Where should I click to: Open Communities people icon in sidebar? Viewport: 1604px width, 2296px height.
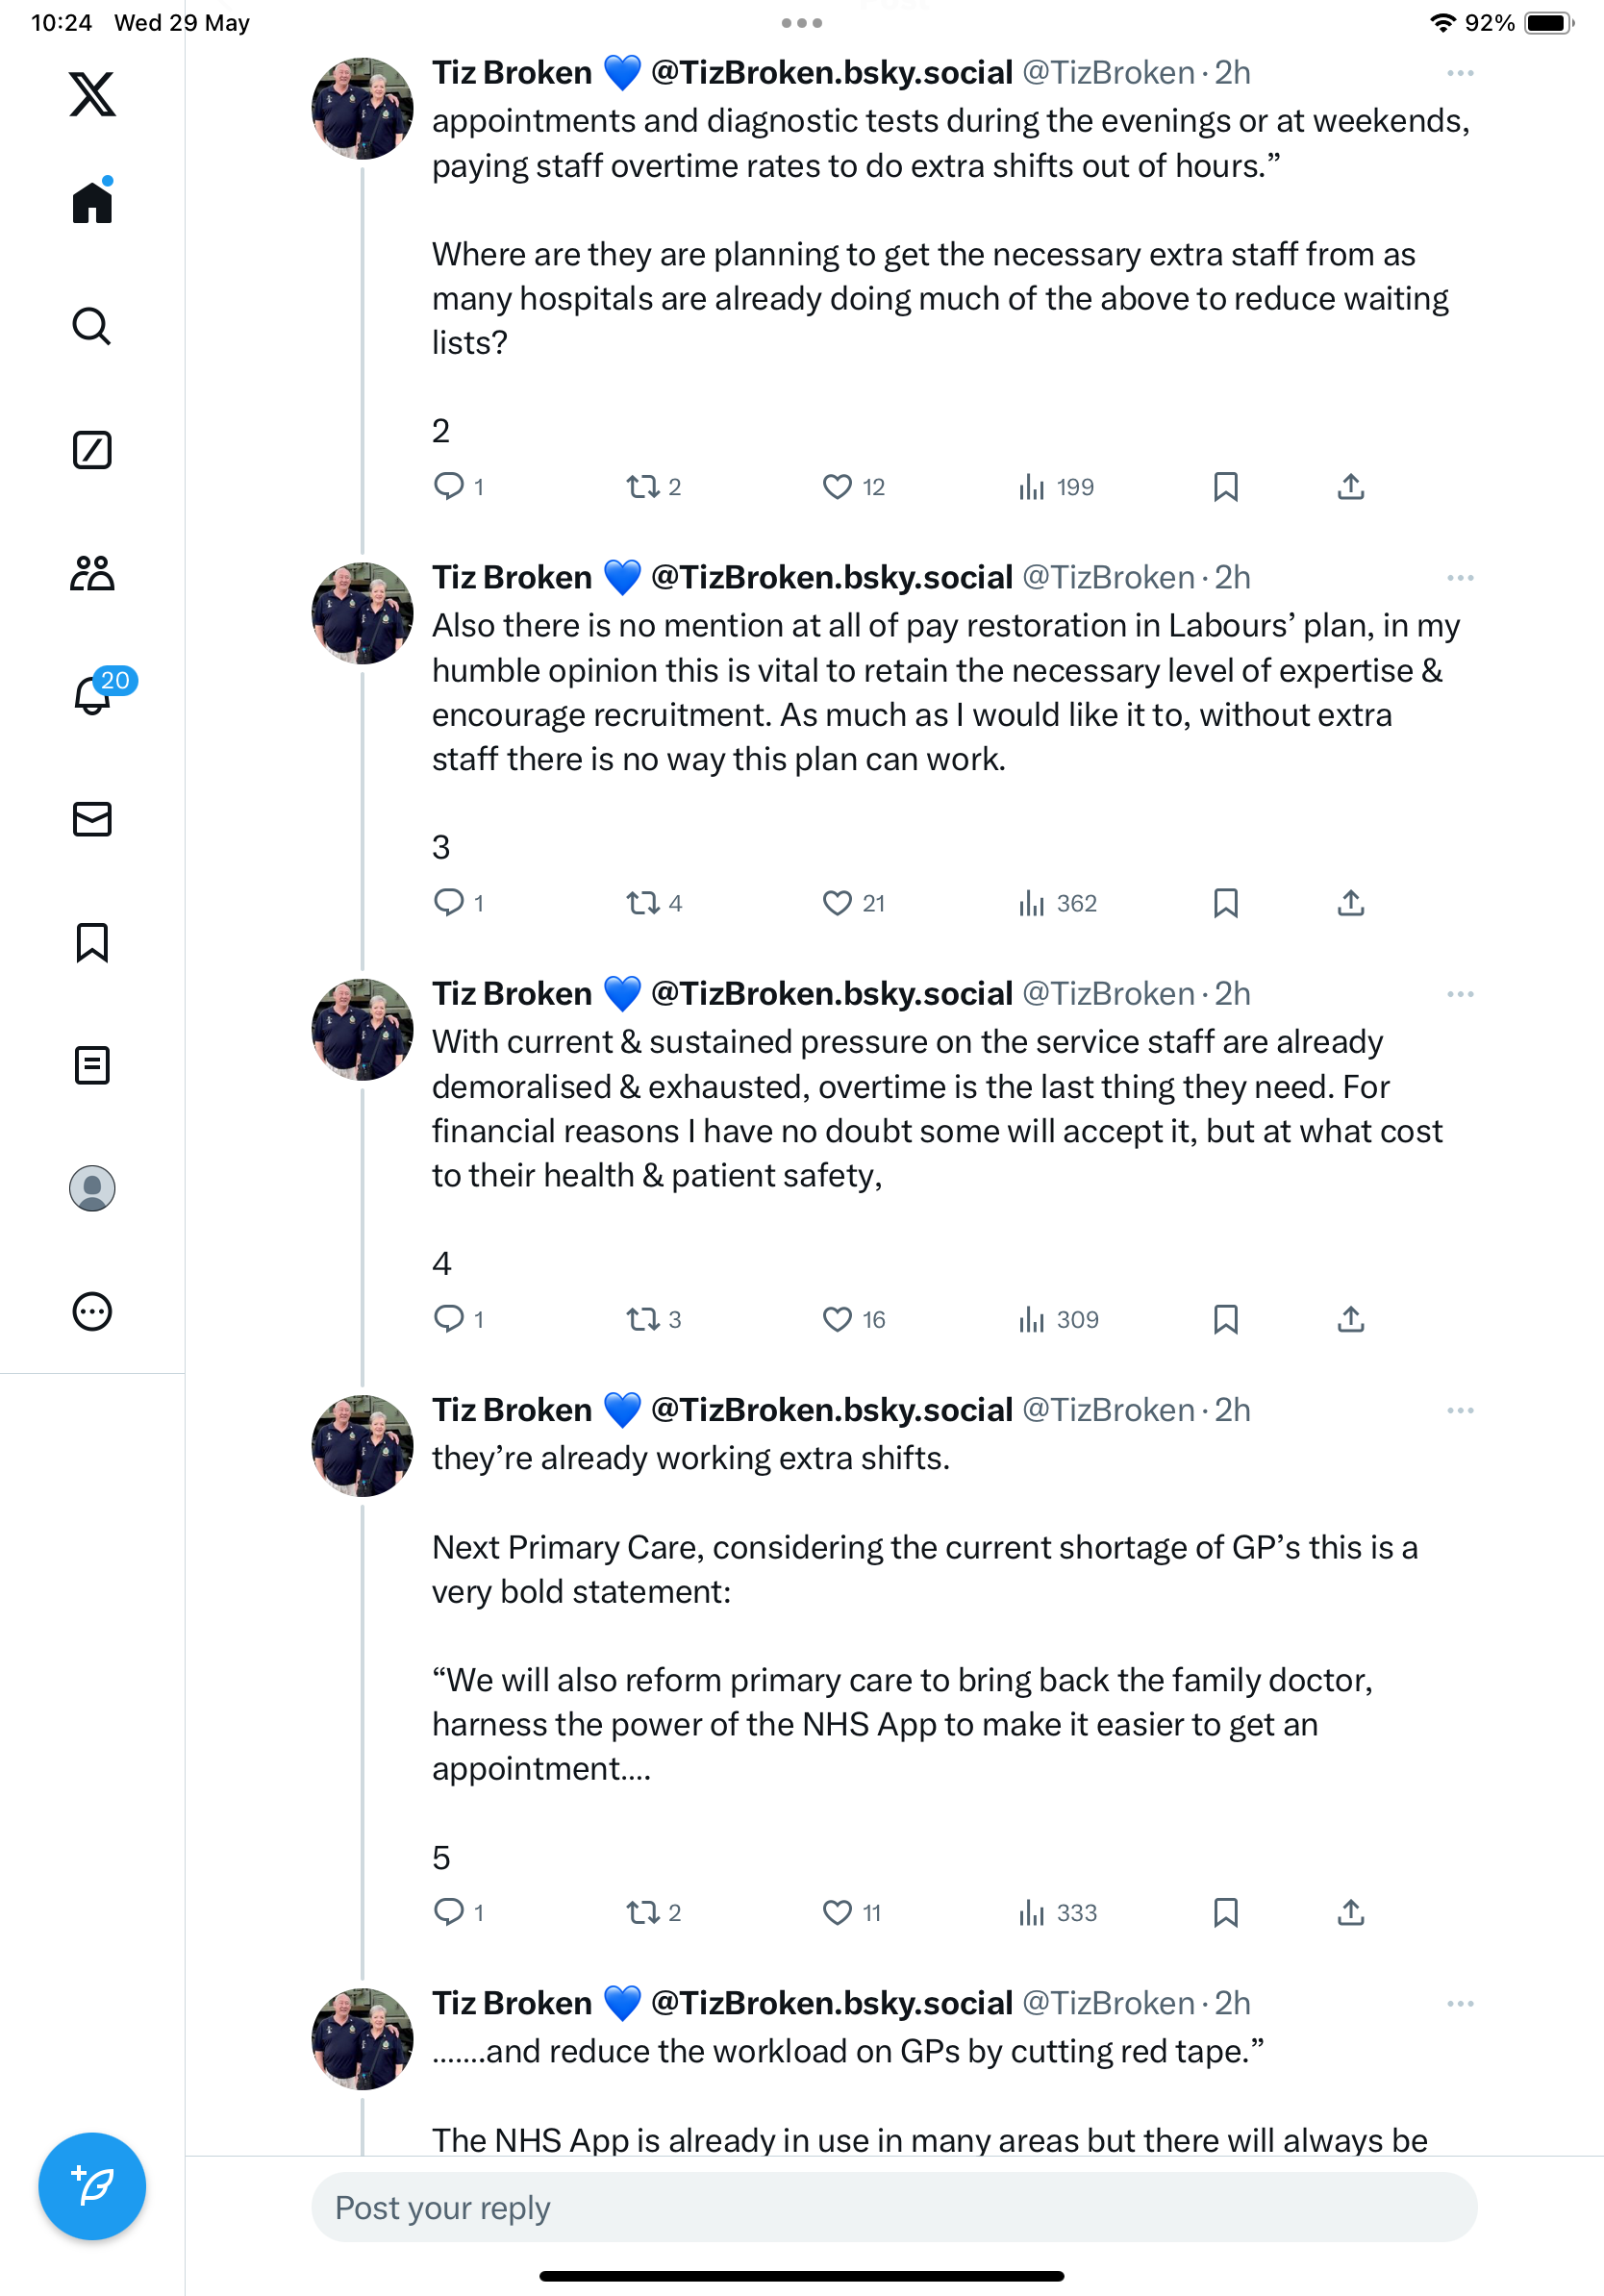(x=92, y=573)
